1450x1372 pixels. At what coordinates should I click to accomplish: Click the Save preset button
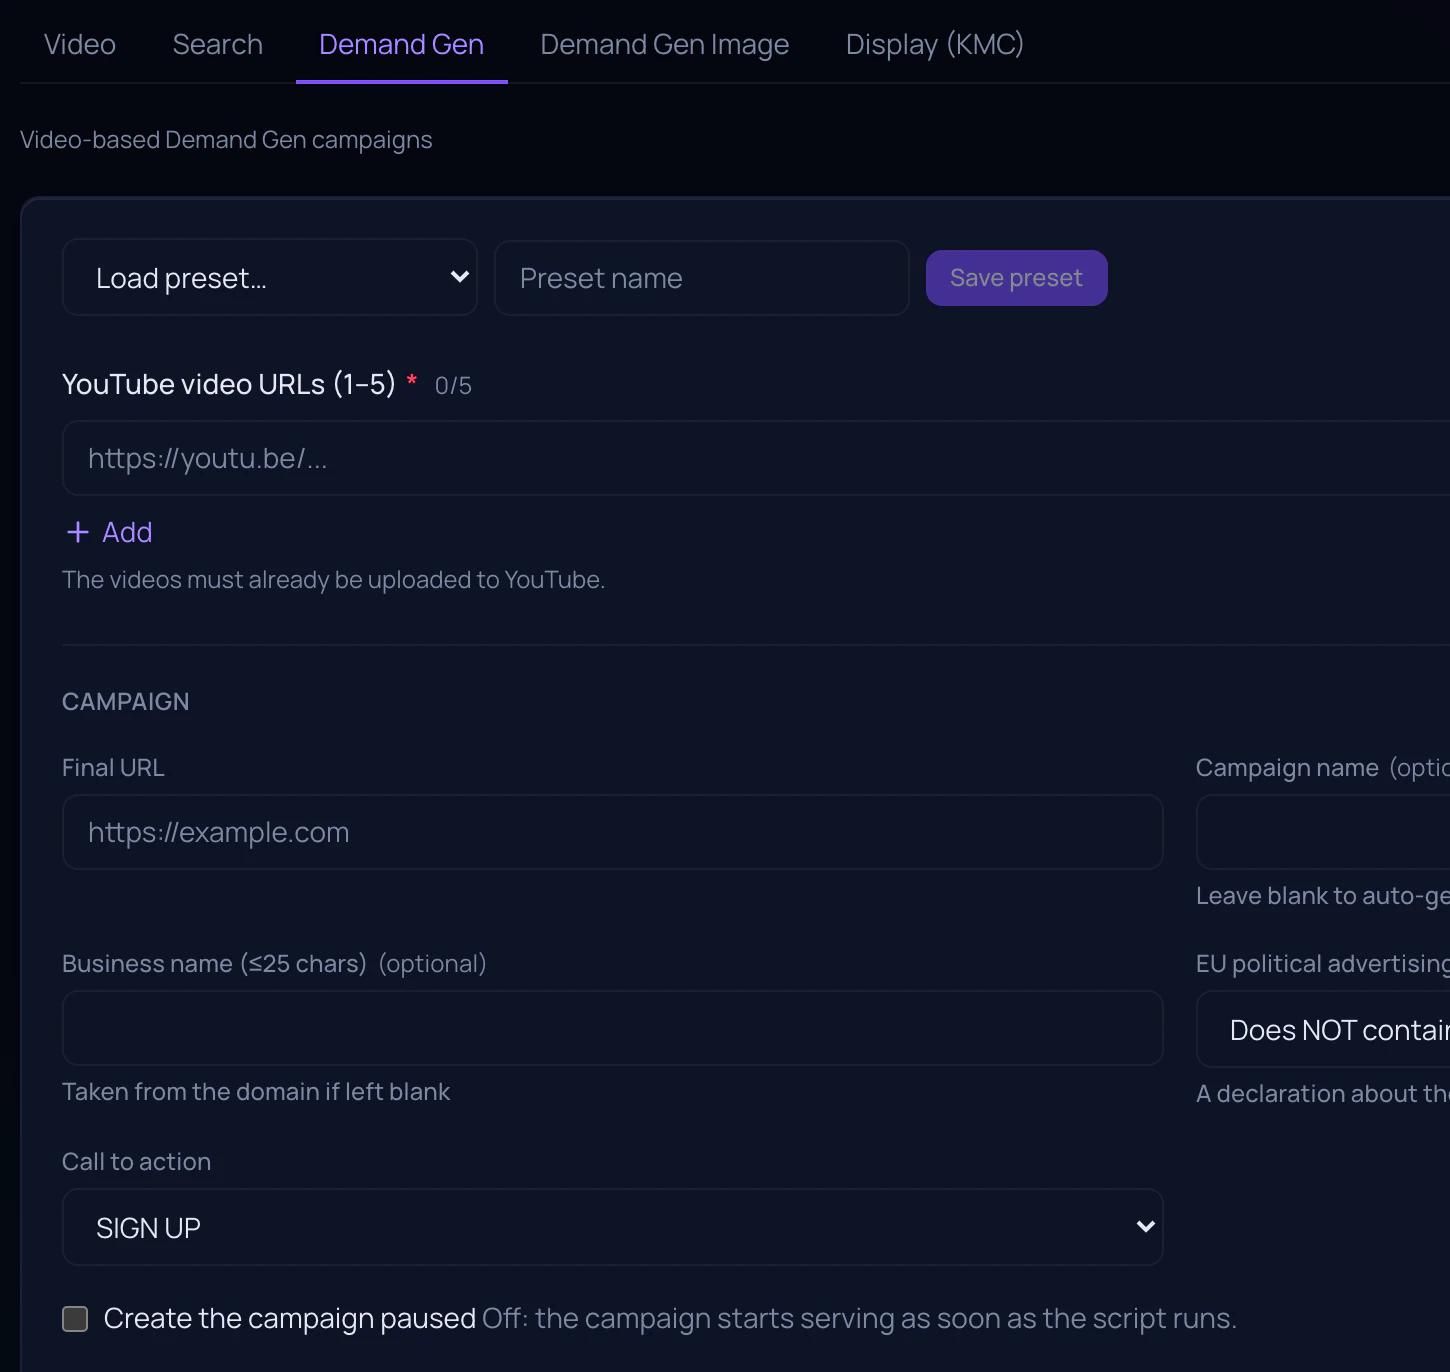click(1017, 278)
